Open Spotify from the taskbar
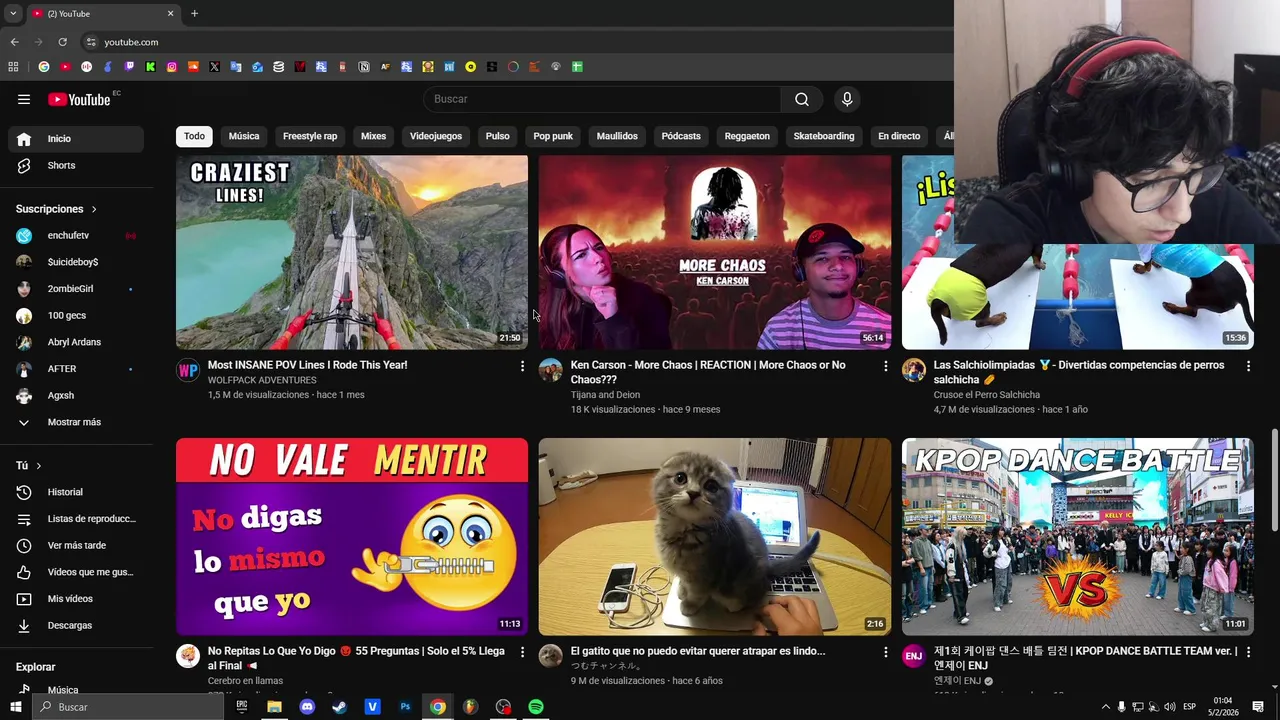Screen dimensions: 1280x720 [x=536, y=707]
